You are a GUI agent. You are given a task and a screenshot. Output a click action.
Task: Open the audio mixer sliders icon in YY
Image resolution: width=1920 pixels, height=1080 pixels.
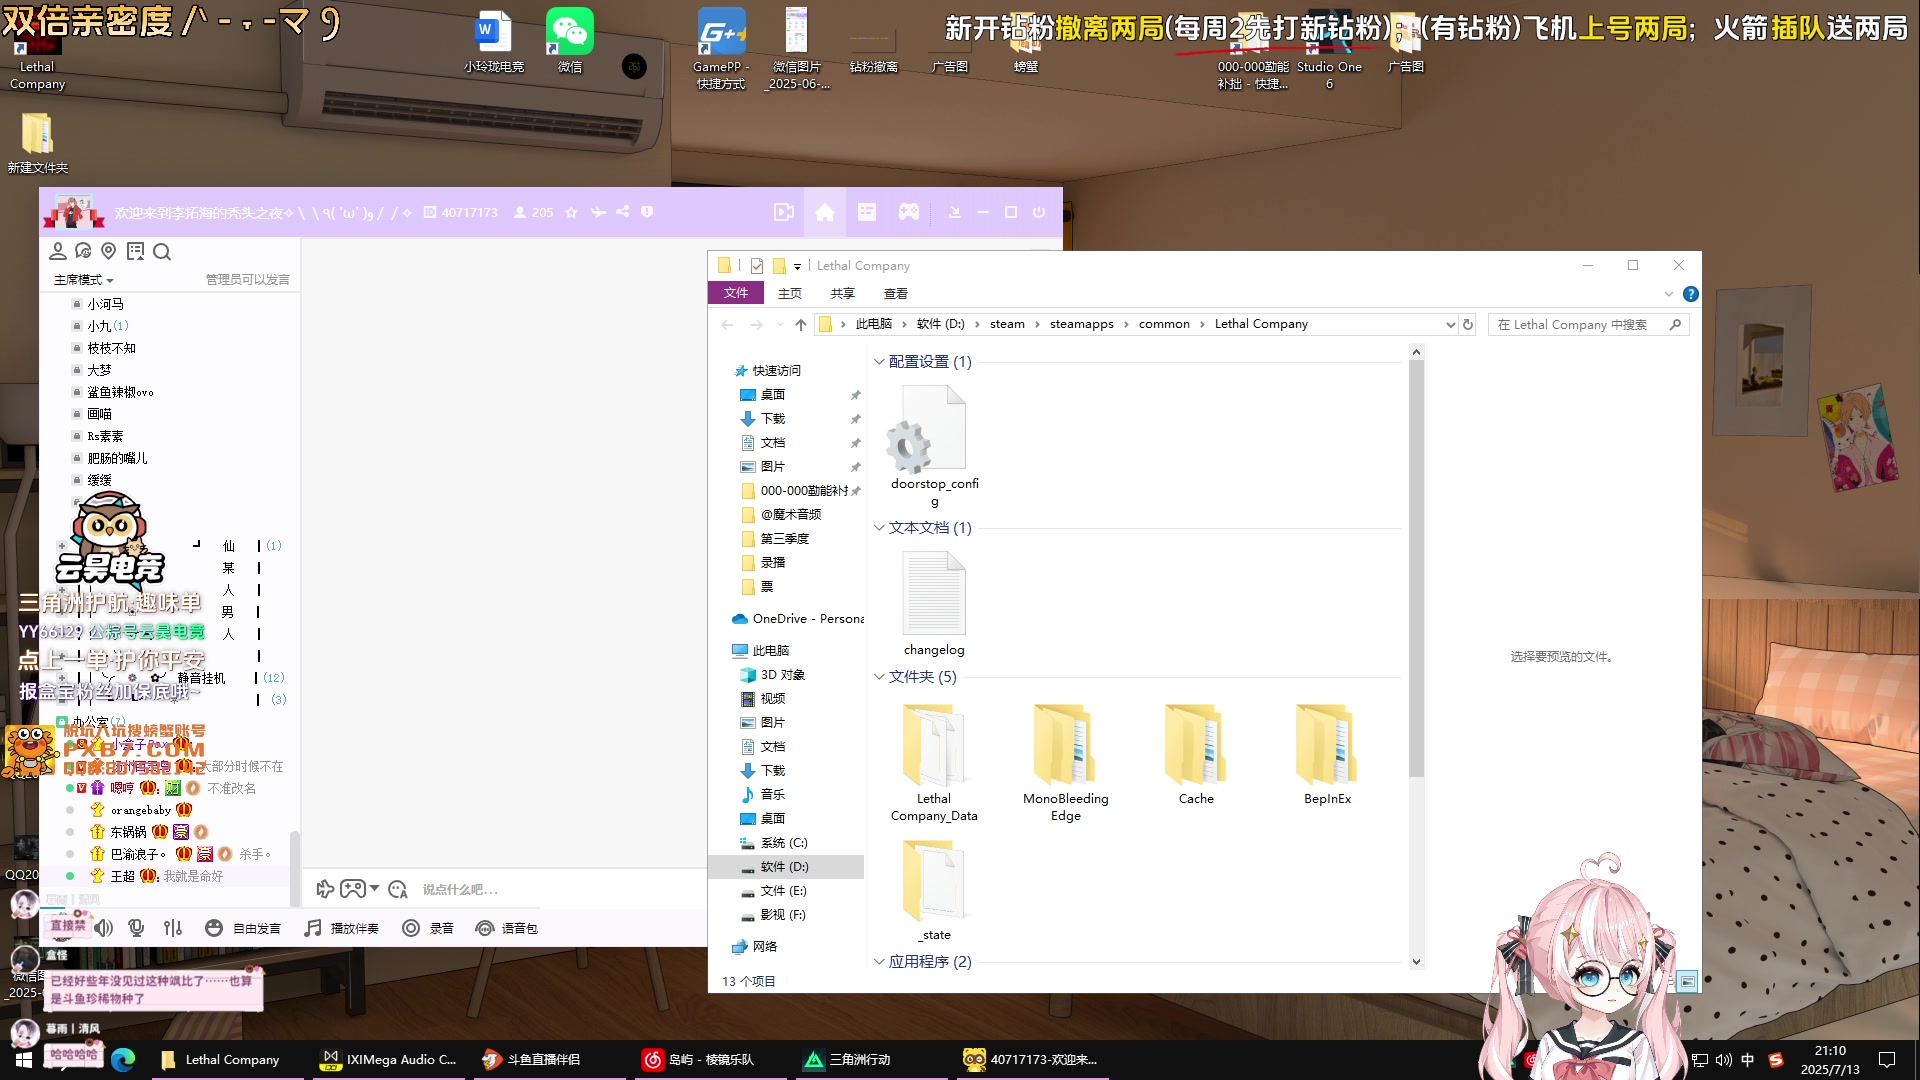point(173,928)
